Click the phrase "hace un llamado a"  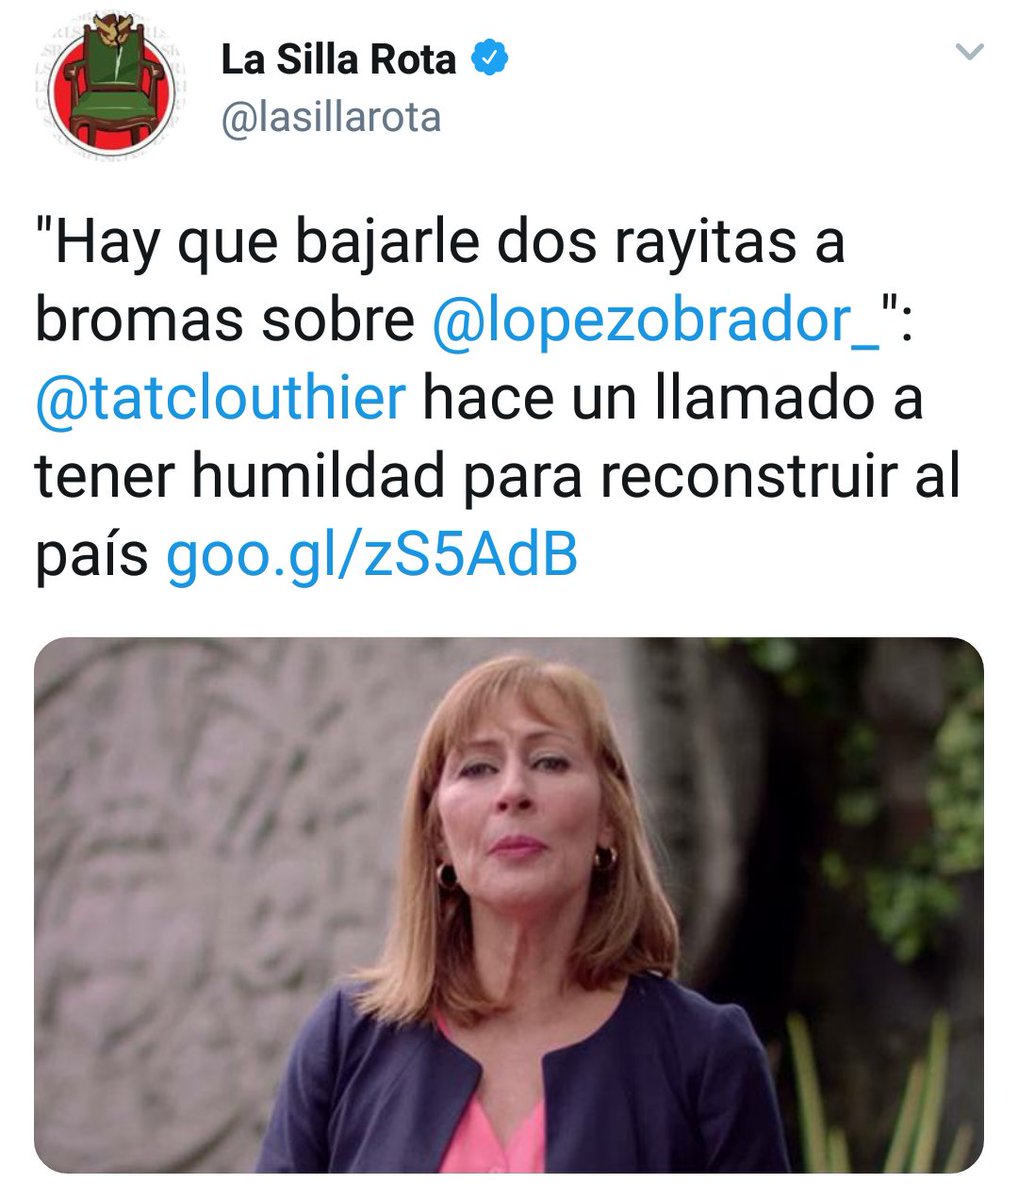click(672, 399)
